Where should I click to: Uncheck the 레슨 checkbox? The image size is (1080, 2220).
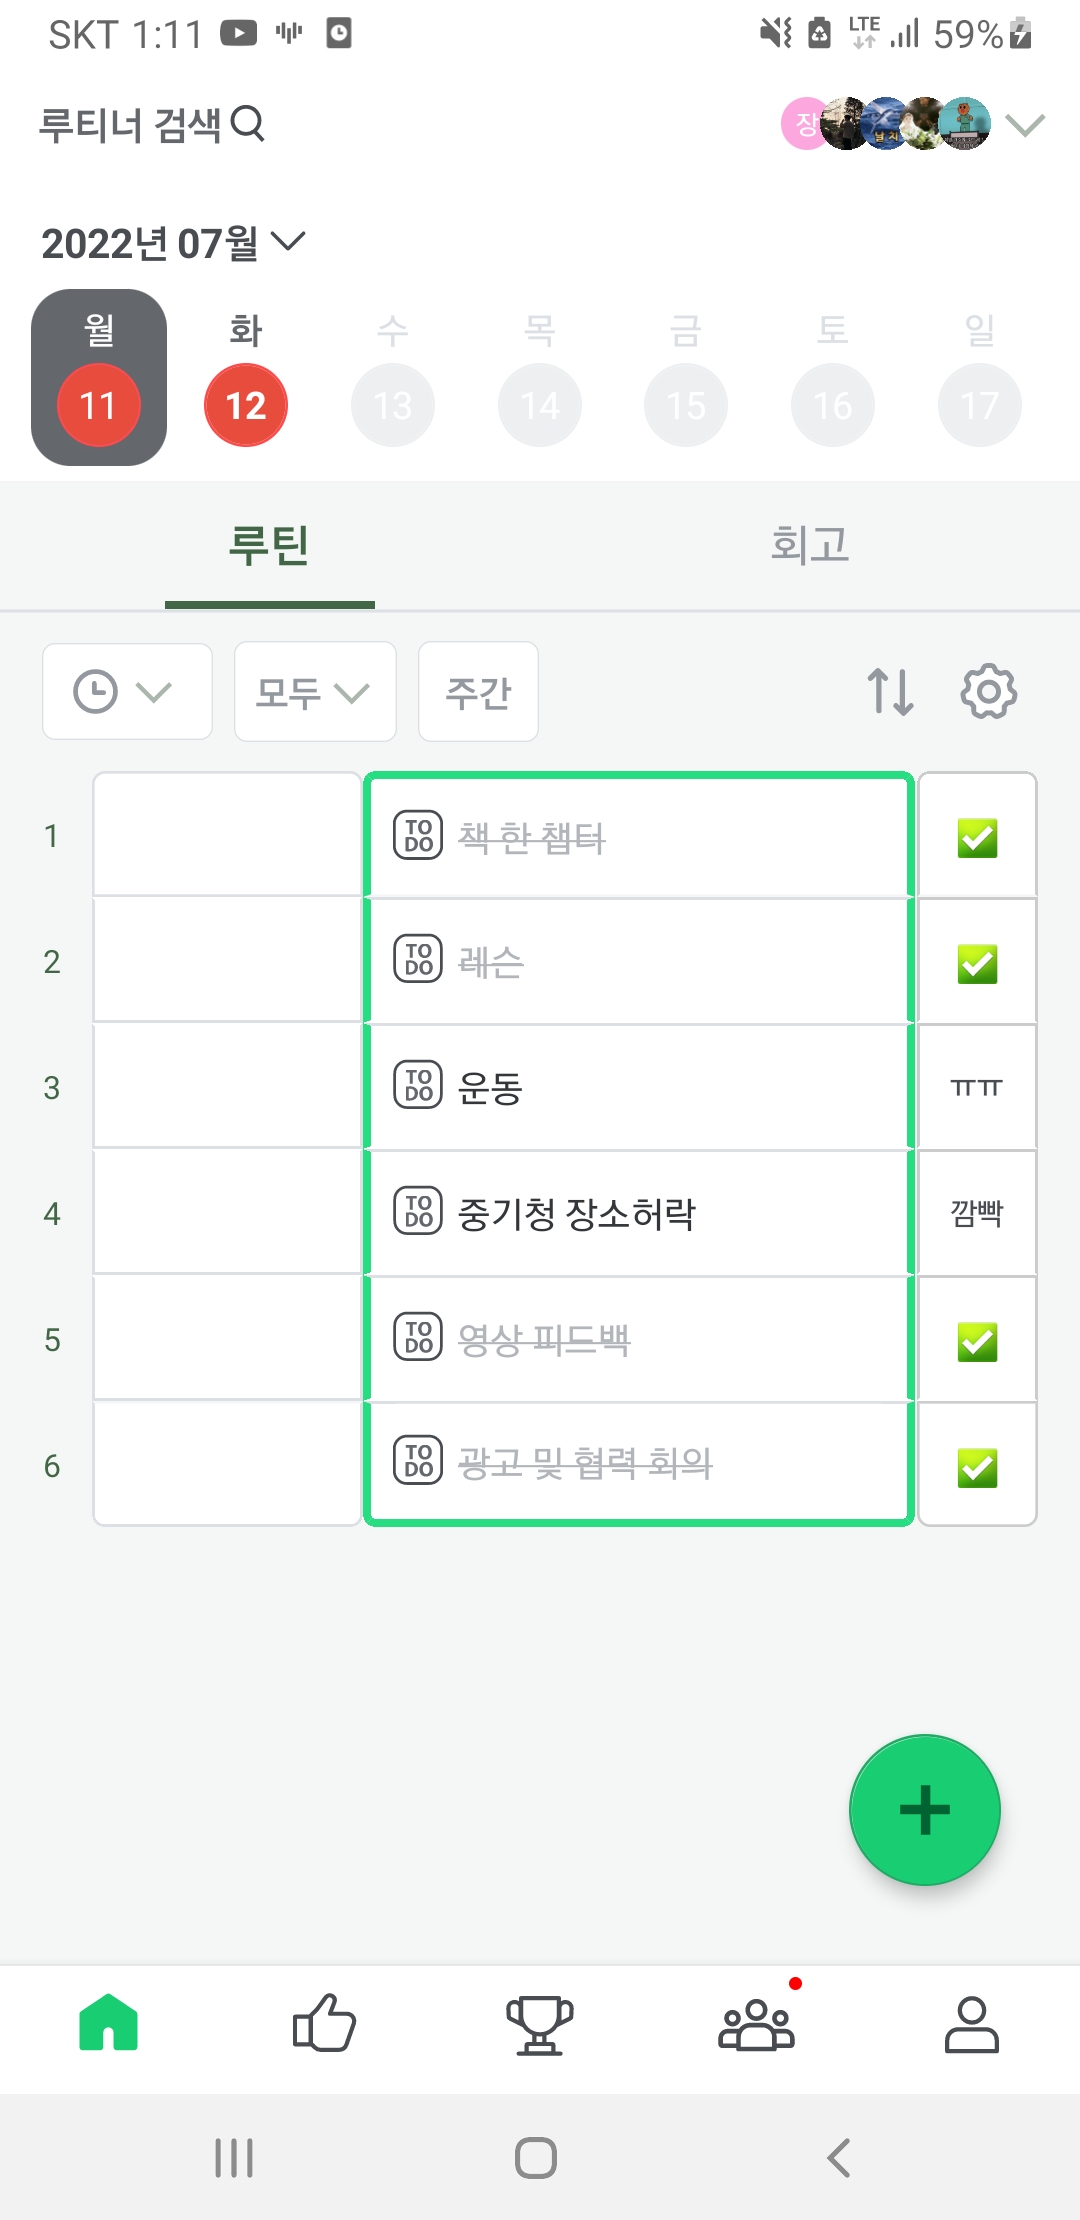977,964
